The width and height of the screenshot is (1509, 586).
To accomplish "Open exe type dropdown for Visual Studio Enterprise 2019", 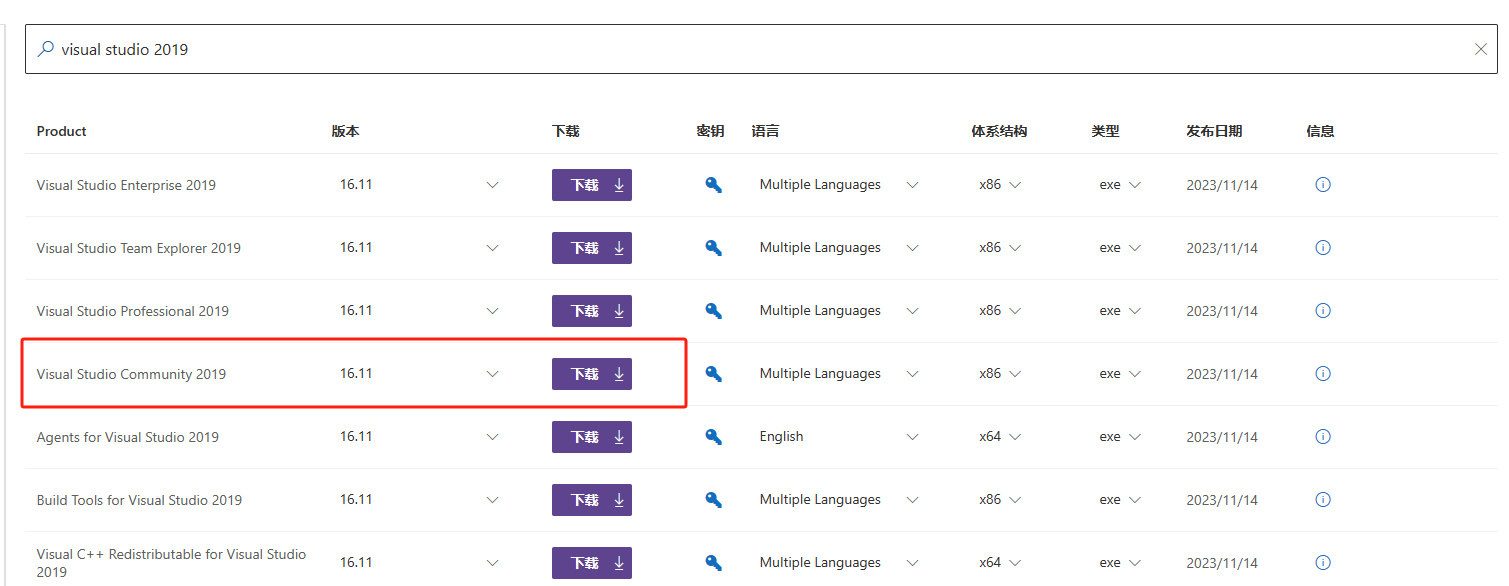I will coord(1134,185).
